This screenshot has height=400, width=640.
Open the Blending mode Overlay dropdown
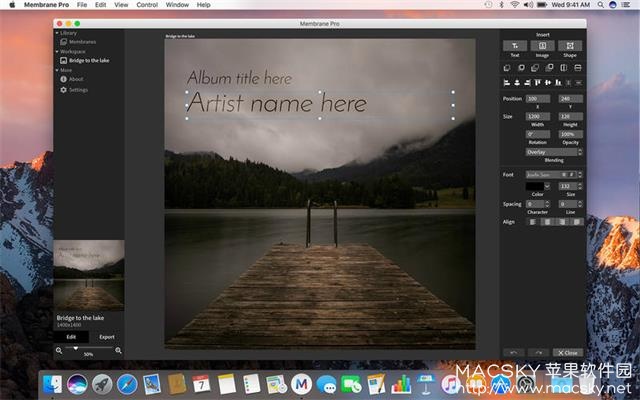(554, 152)
